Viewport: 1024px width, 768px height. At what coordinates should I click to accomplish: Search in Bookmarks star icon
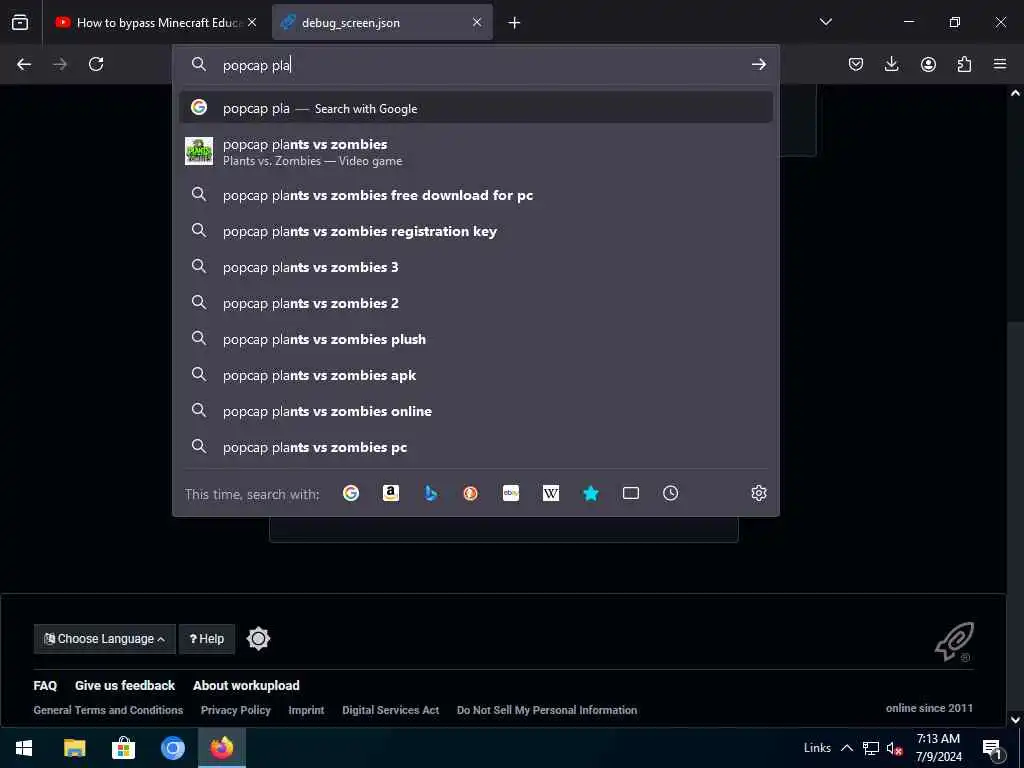point(590,493)
